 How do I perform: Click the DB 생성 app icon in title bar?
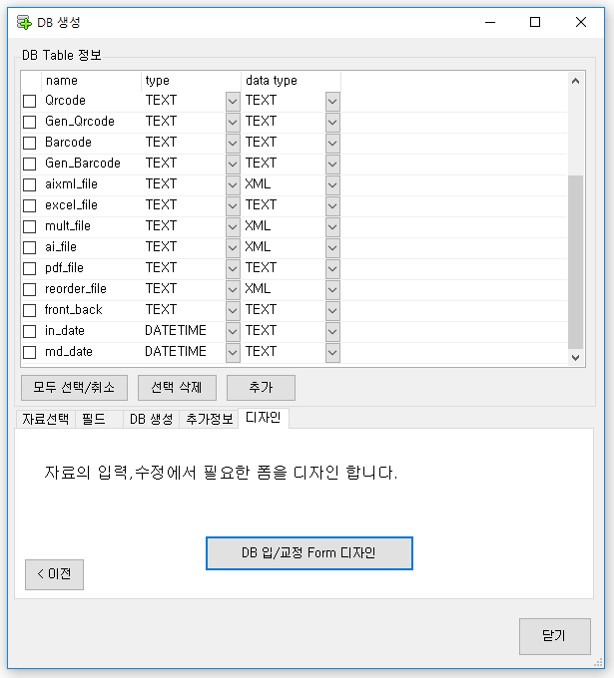coord(24,22)
